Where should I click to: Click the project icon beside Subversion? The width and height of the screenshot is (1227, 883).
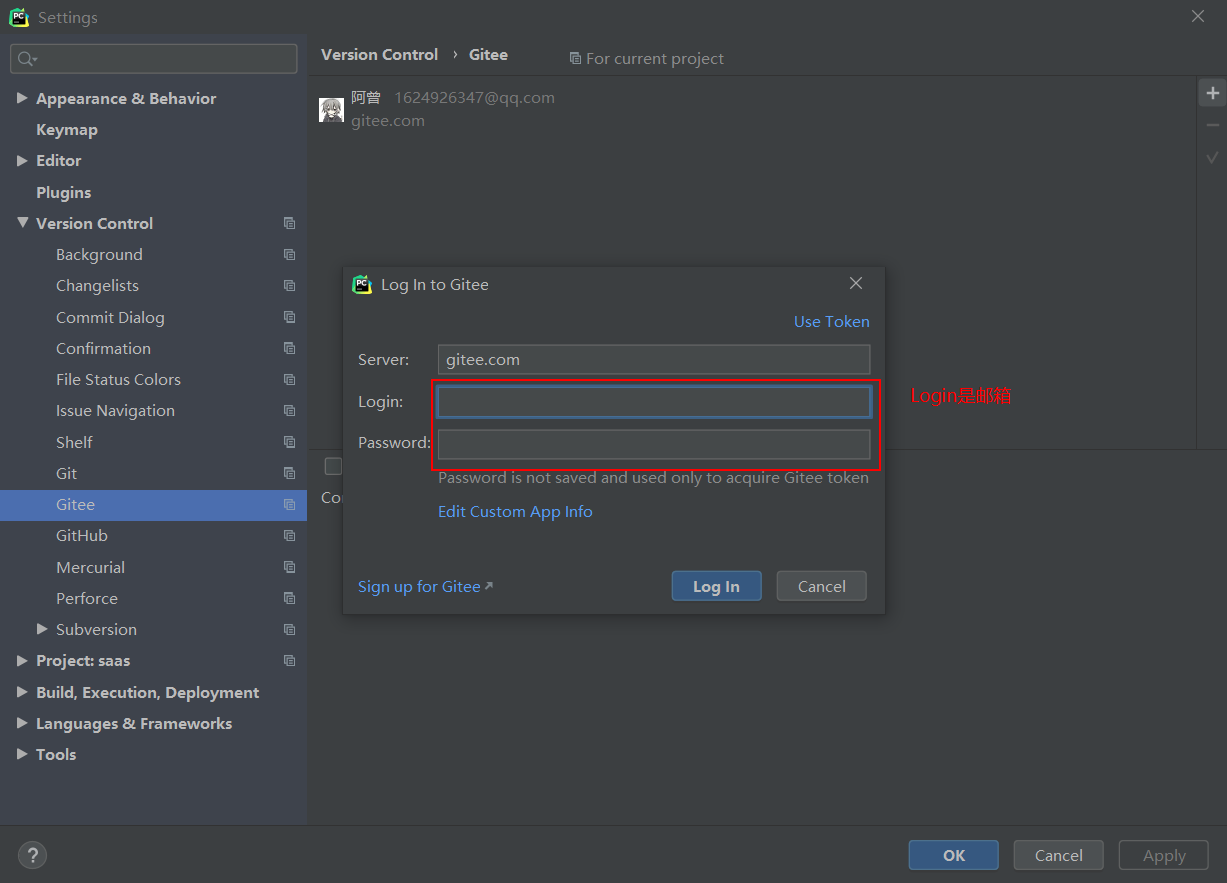click(x=289, y=629)
